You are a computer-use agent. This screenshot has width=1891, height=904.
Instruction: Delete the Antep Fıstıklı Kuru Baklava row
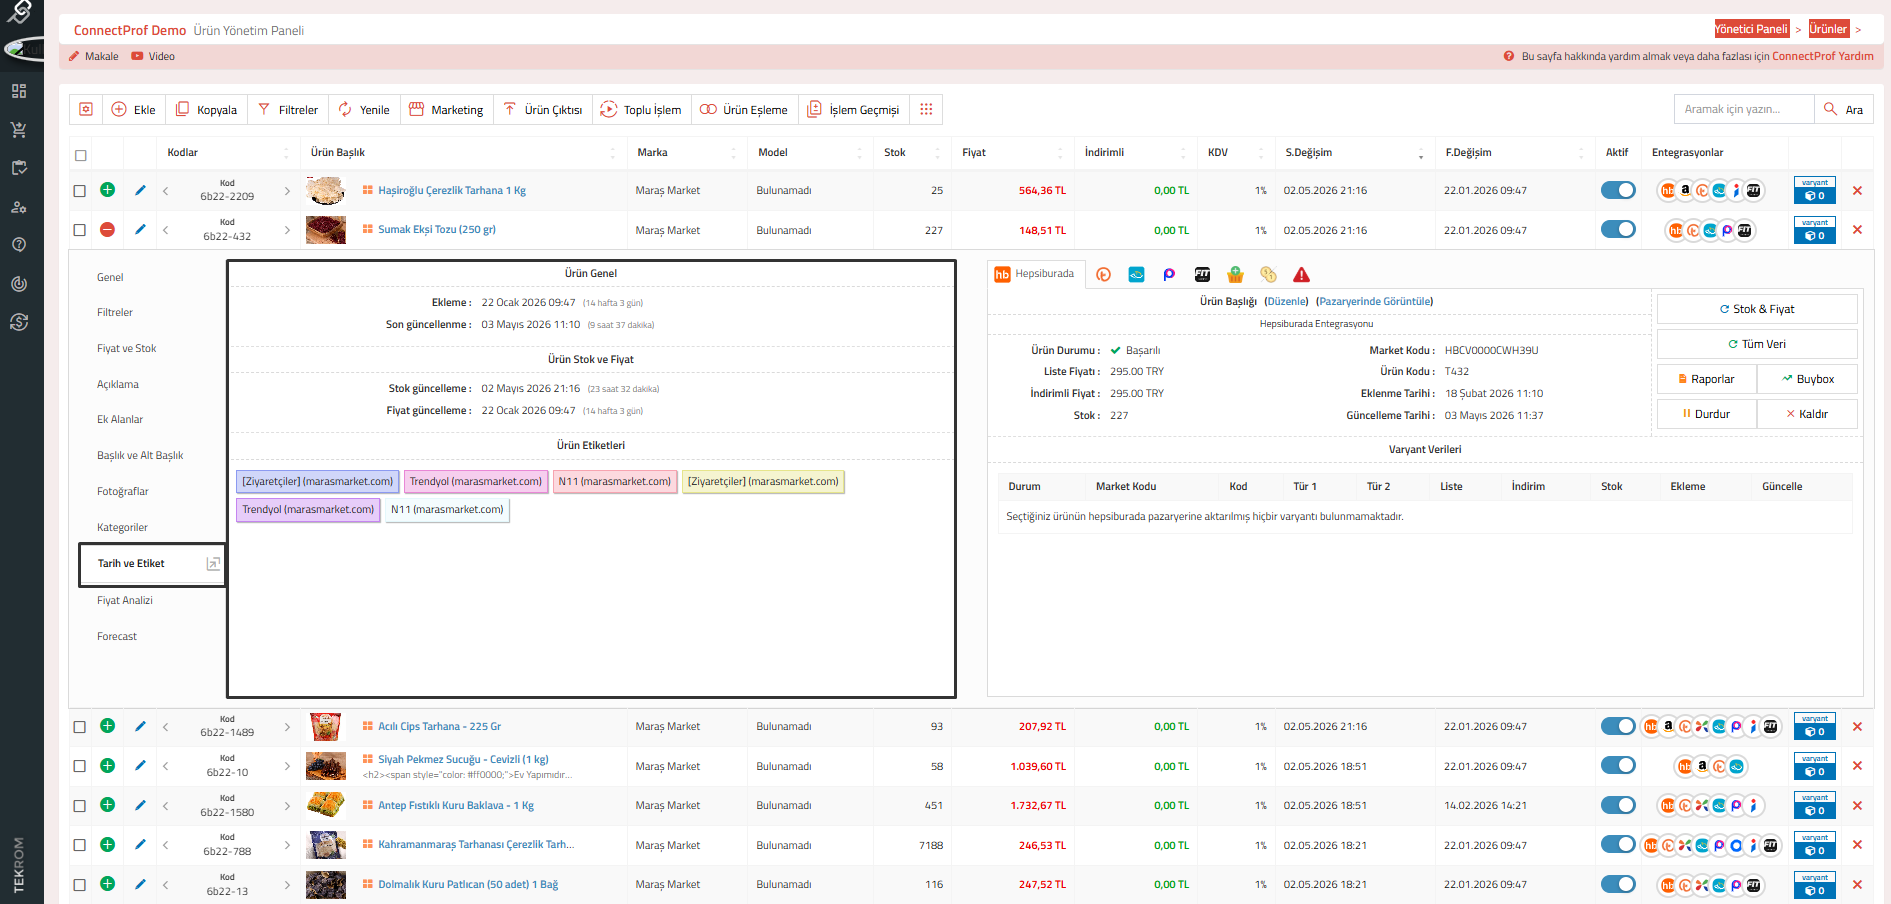coord(1857,805)
